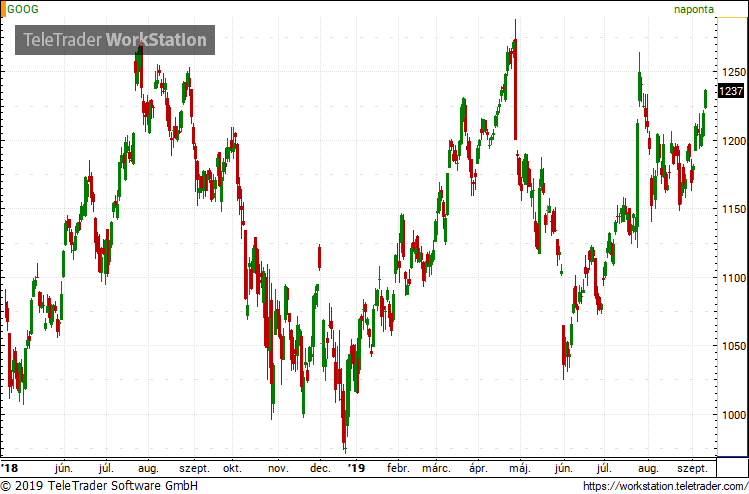
Task: Click the '19 year label on time axis
Action: point(356,468)
